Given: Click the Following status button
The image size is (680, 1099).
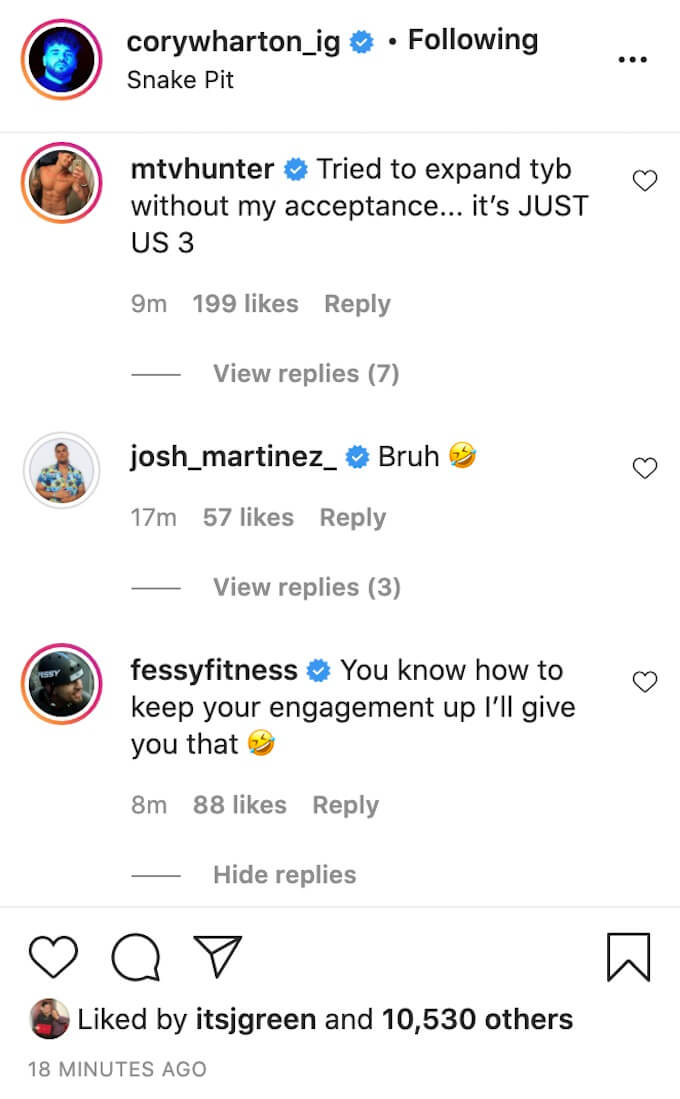Looking at the screenshot, I should tap(473, 41).
